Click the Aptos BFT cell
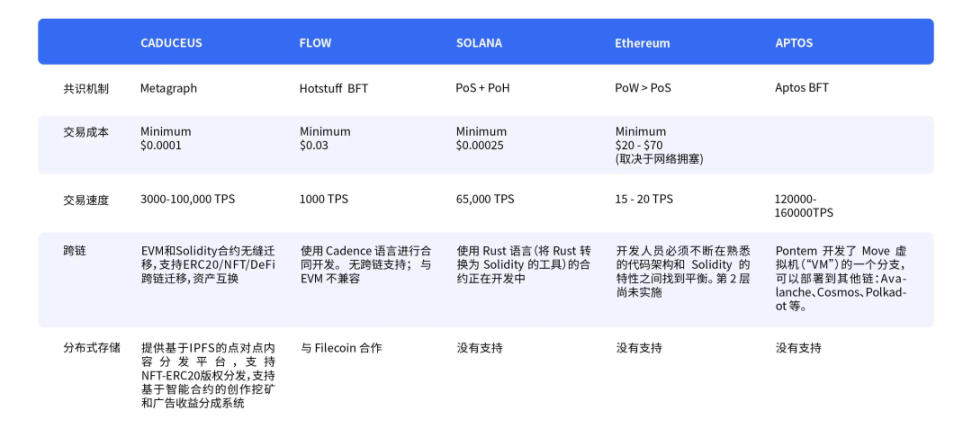This screenshot has height=446, width=972. click(802, 88)
